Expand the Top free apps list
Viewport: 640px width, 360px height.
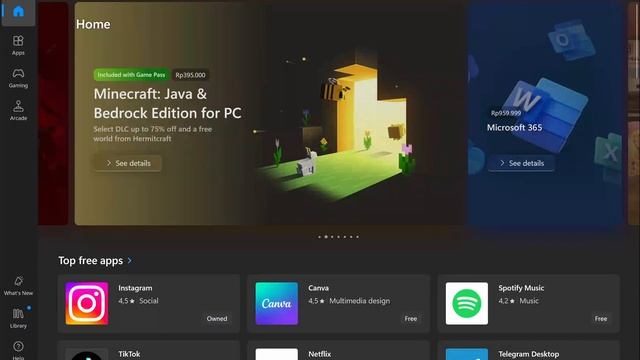[x=130, y=260]
